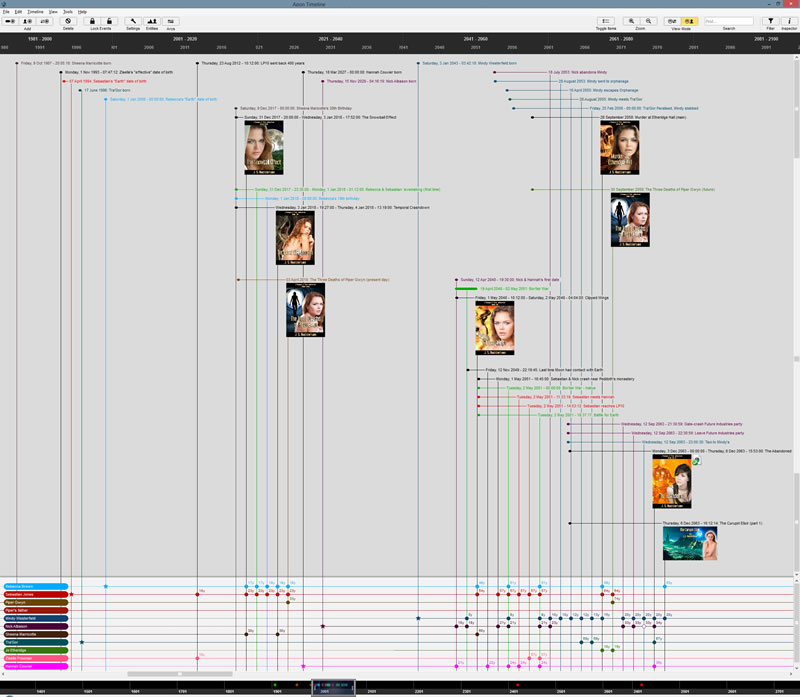The height and width of the screenshot is (697, 800).
Task: Open the Edit menu
Action: [18, 12]
